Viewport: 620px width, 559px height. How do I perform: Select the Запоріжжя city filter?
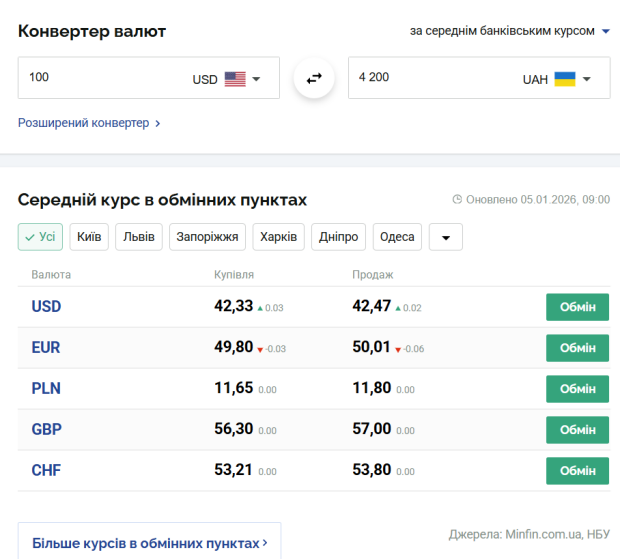click(207, 237)
